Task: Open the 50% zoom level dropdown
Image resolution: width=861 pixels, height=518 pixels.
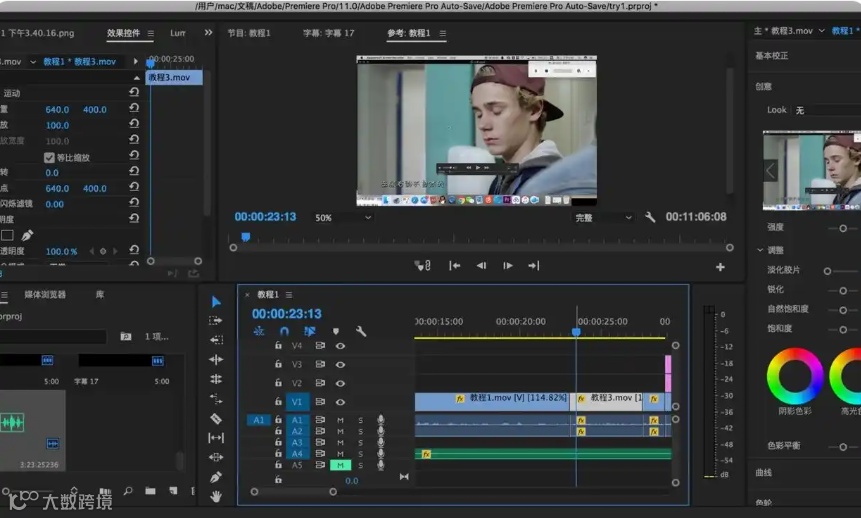Action: point(343,218)
